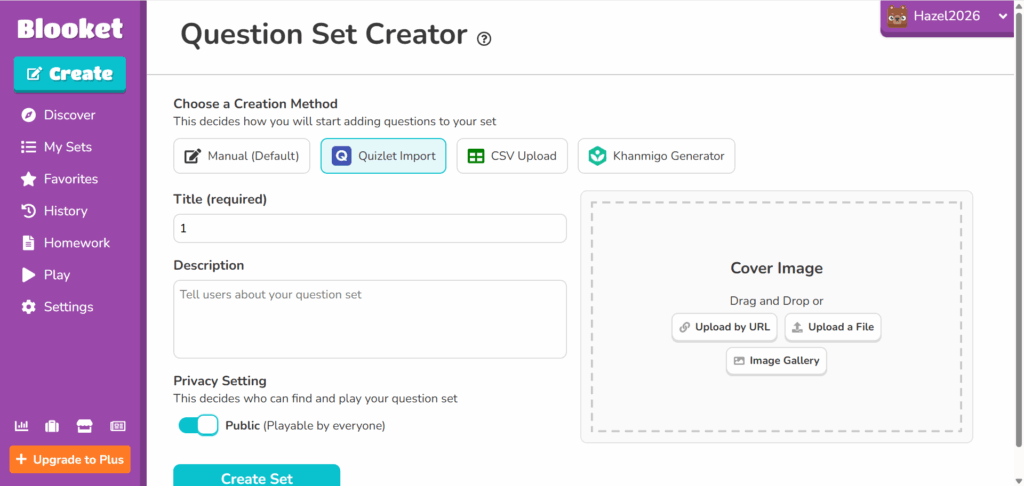This screenshot has height=486, width=1024.
Task: Click the help question mark icon
Action: click(484, 39)
